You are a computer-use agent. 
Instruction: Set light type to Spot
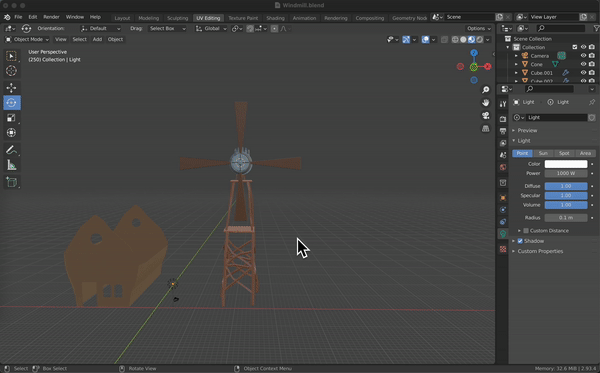[x=564, y=153]
